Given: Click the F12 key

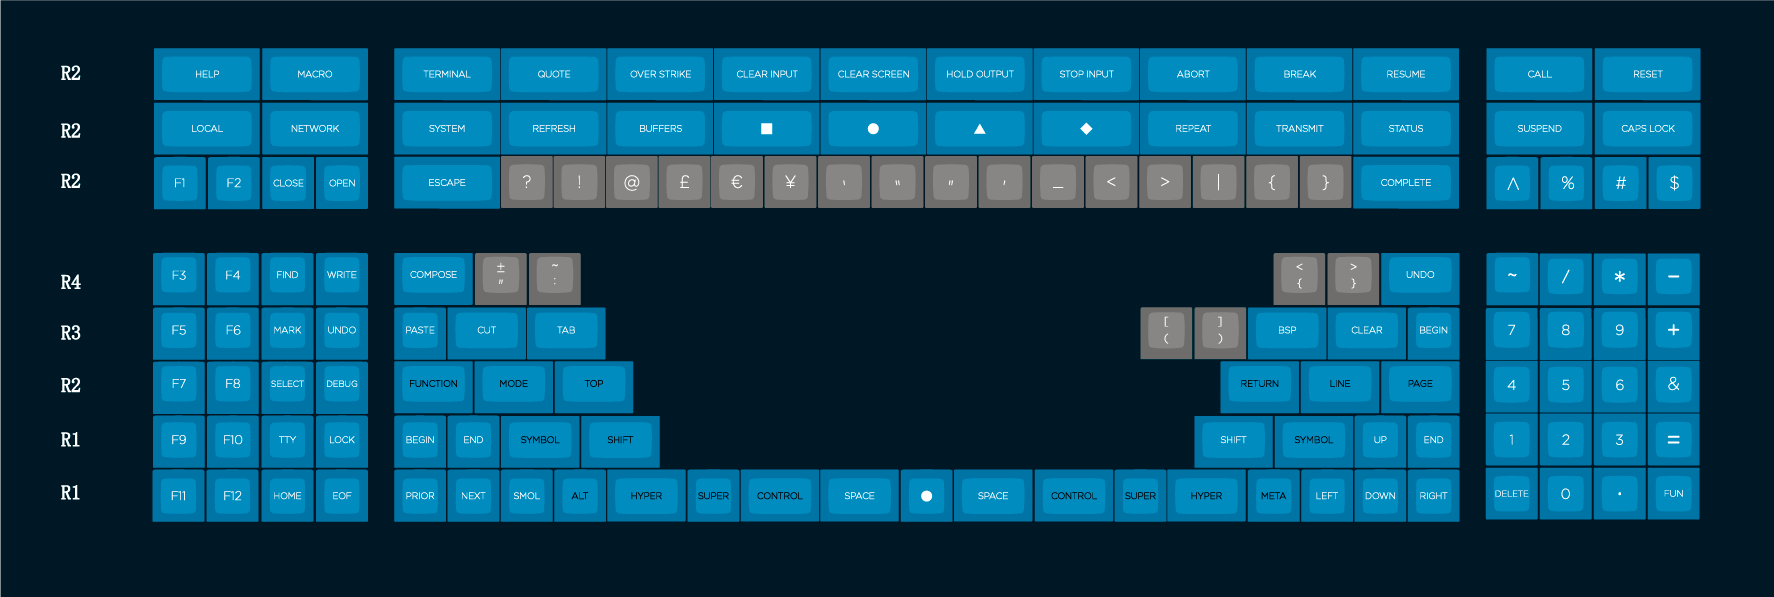Looking at the screenshot, I should tap(233, 496).
